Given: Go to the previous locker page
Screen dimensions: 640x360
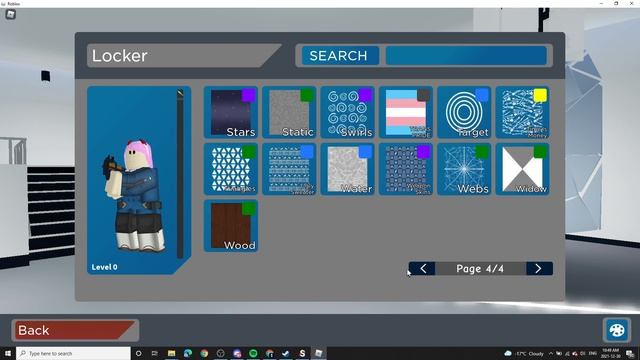Looking at the screenshot, I should 422,269.
